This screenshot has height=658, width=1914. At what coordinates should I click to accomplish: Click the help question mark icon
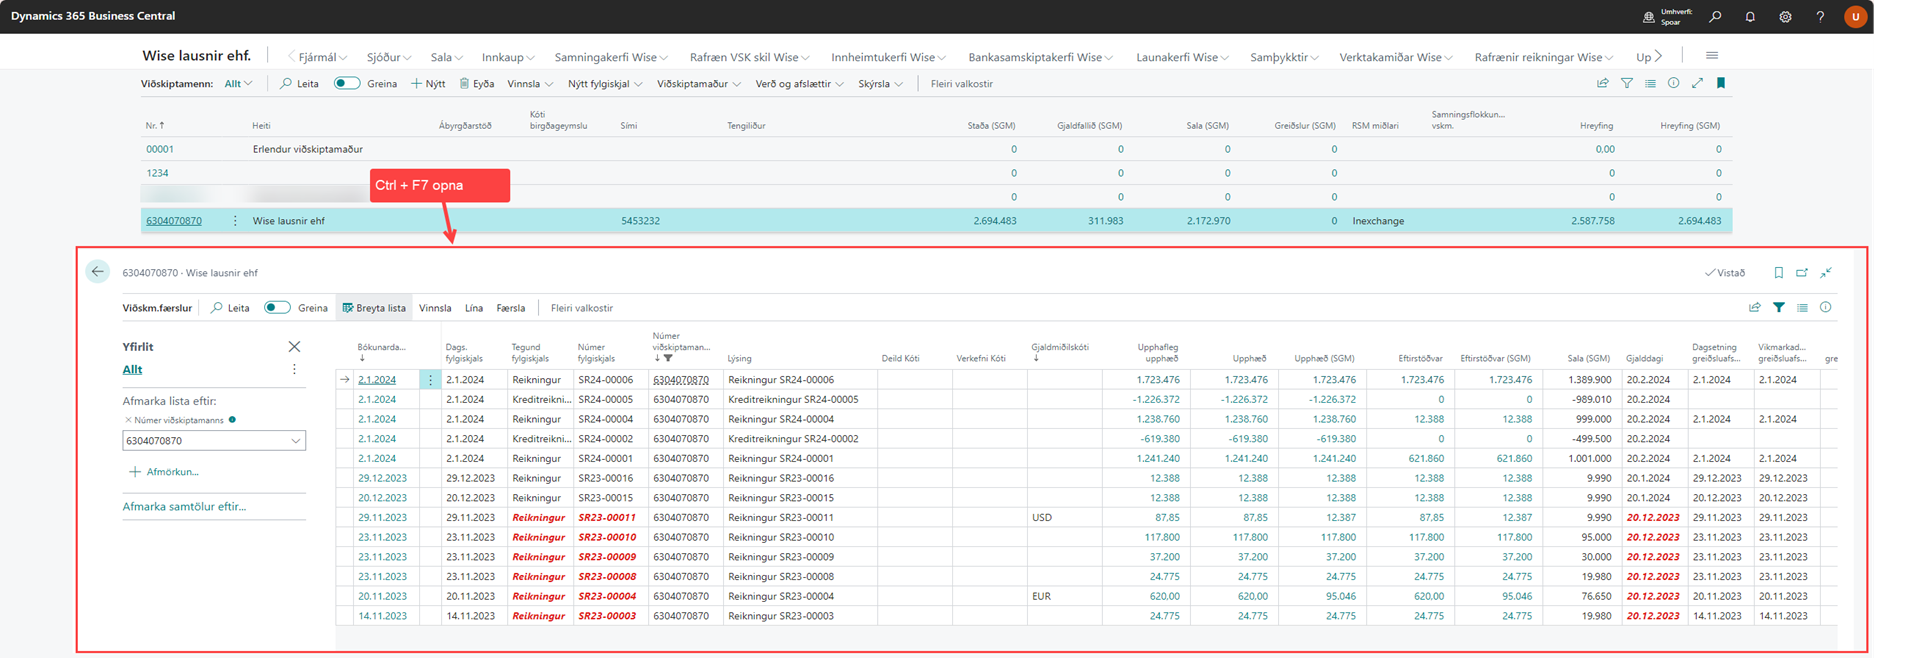pos(1820,17)
